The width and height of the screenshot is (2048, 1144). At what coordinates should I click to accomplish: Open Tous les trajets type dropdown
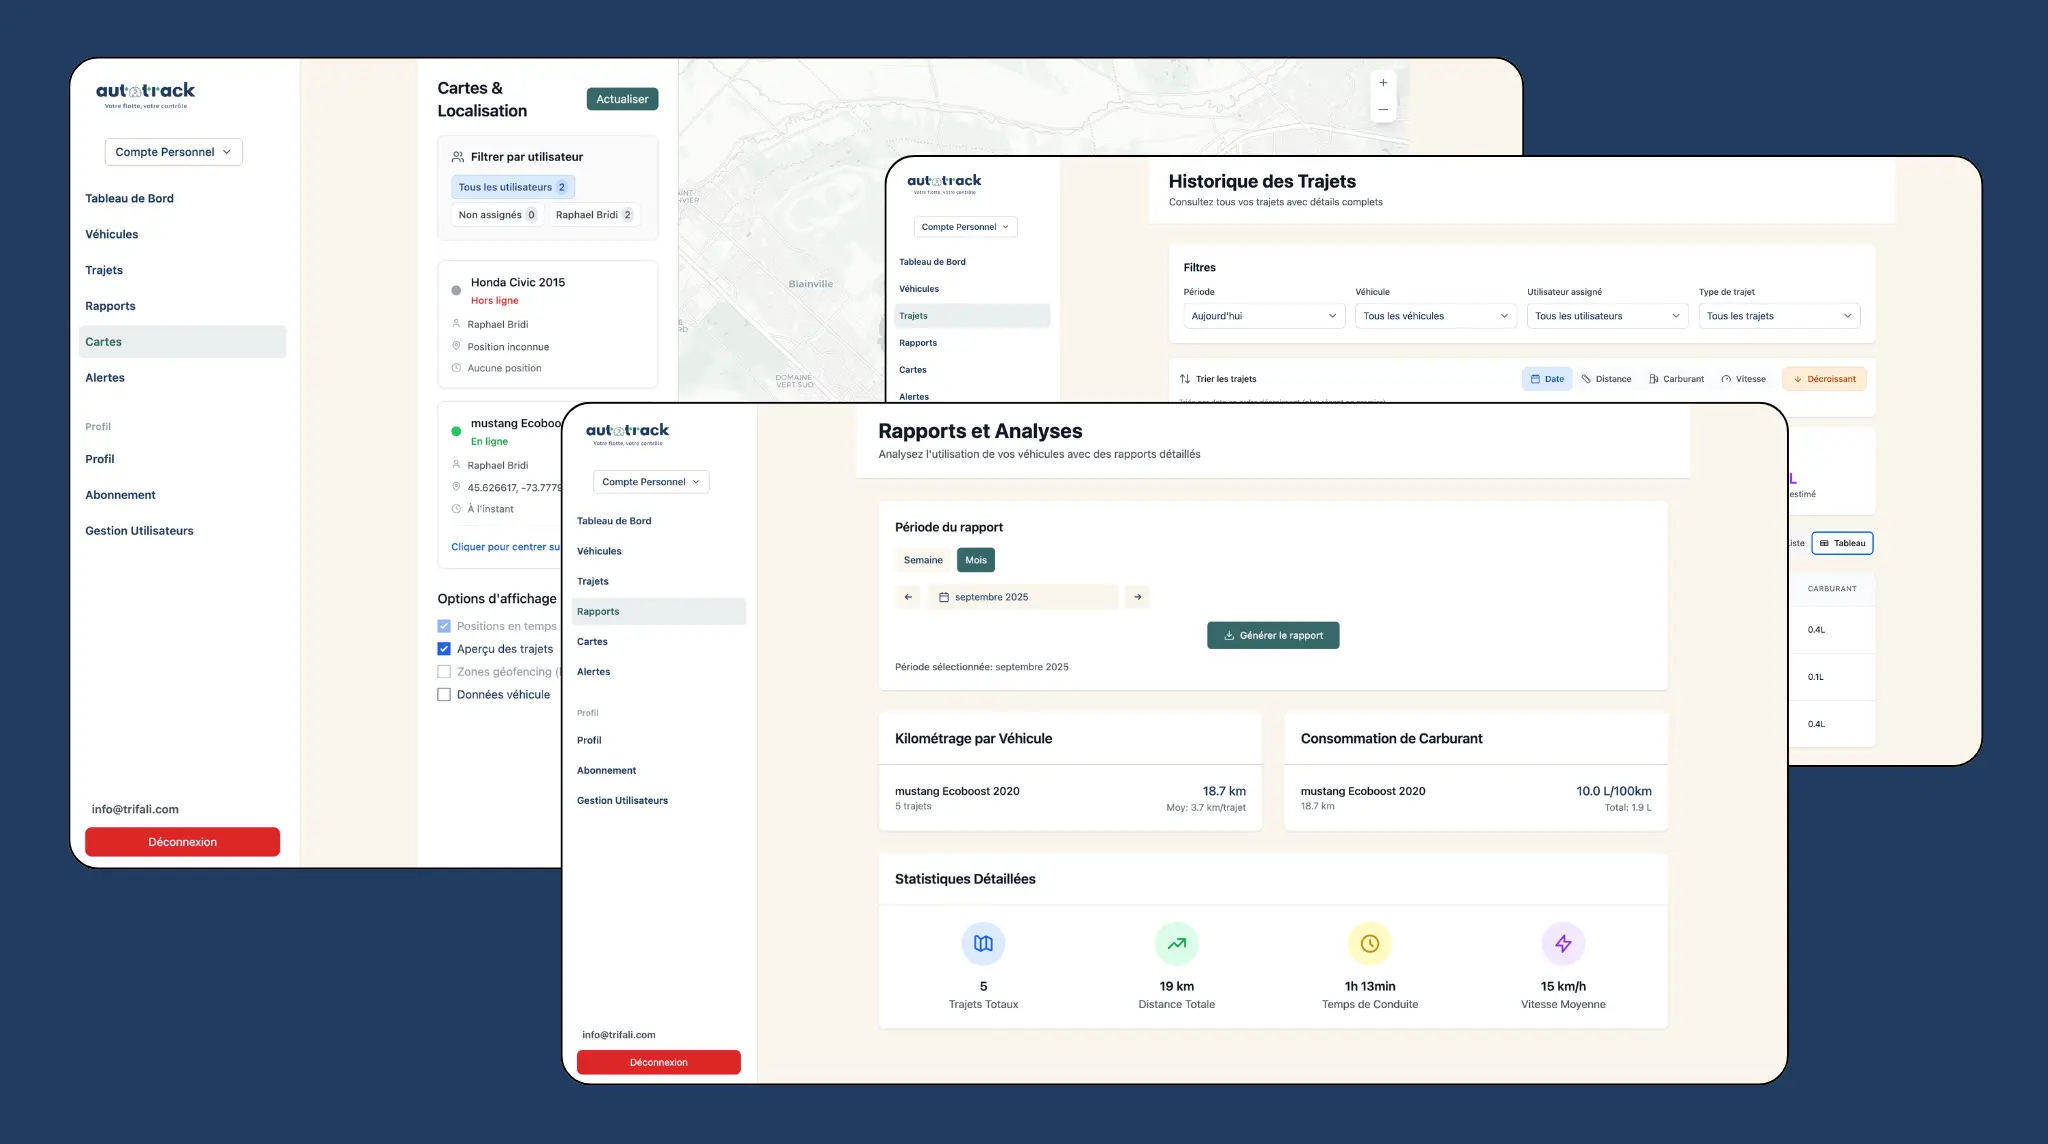point(1779,316)
